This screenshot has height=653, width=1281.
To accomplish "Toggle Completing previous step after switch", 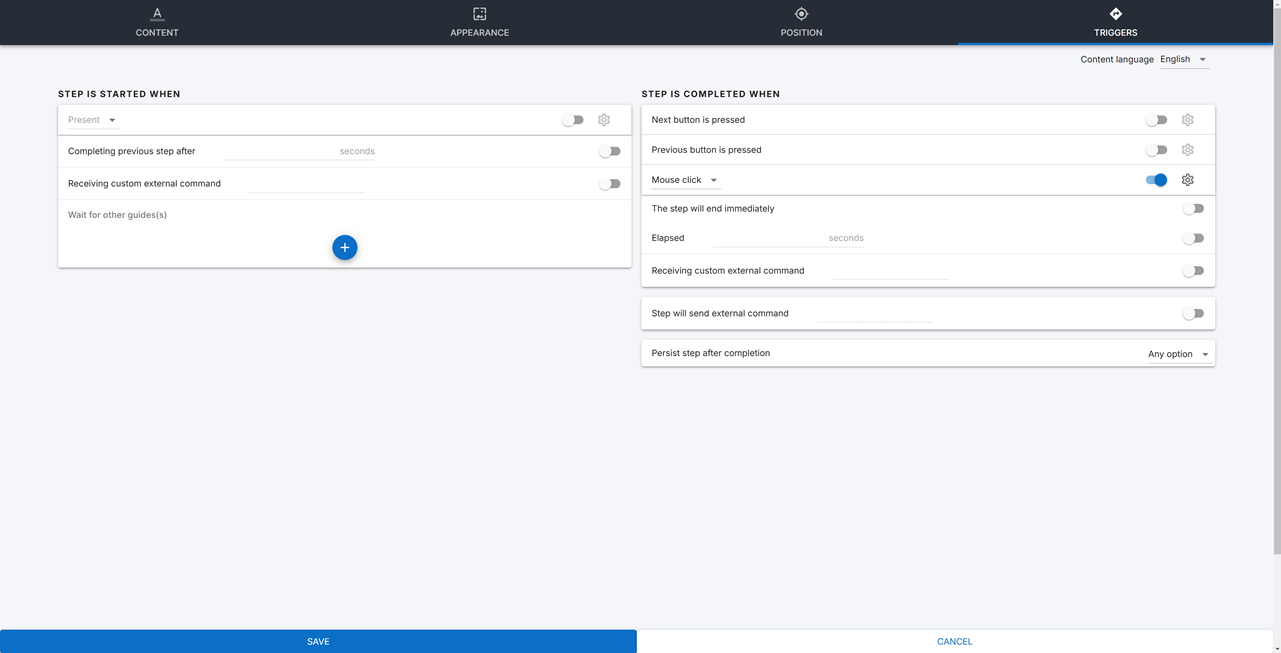I will pos(609,152).
